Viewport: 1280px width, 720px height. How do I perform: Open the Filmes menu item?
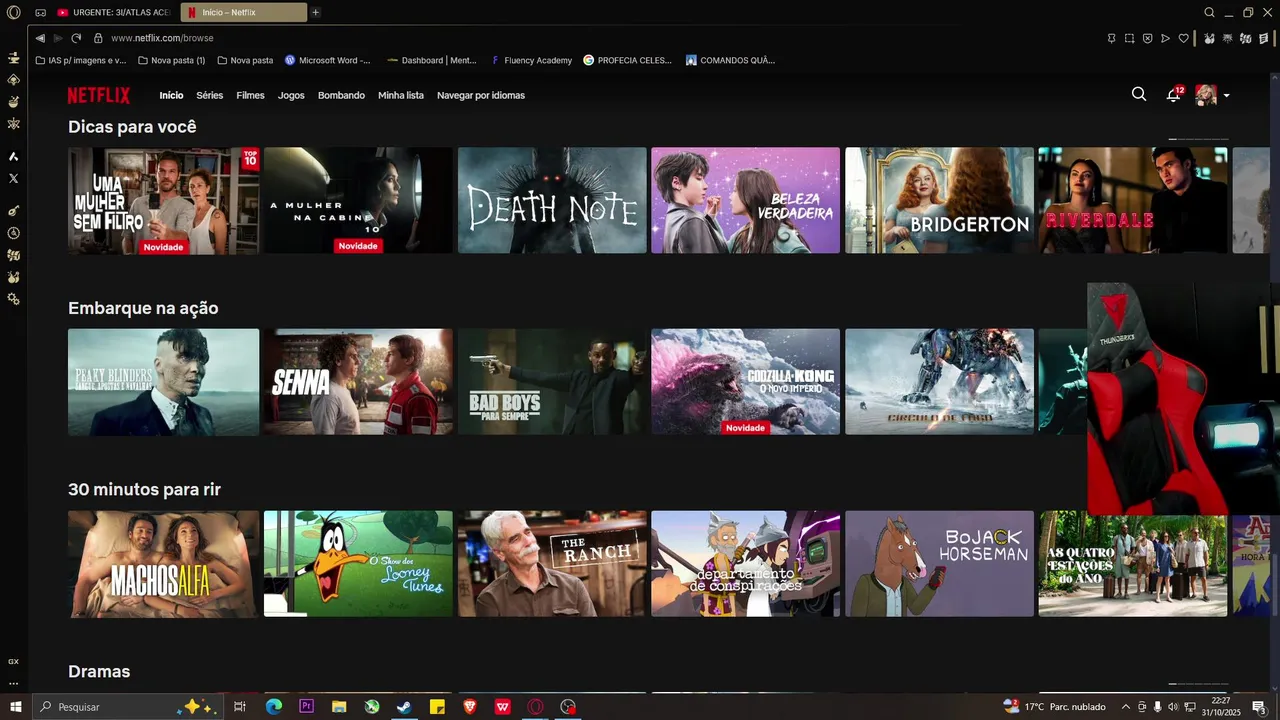click(x=250, y=95)
